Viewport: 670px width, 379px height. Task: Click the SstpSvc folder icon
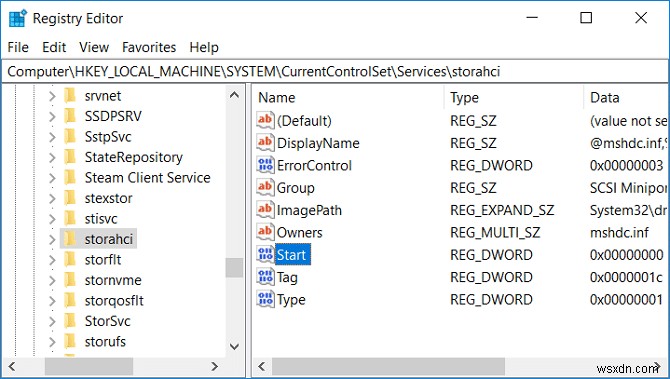pyautogui.click(x=70, y=136)
